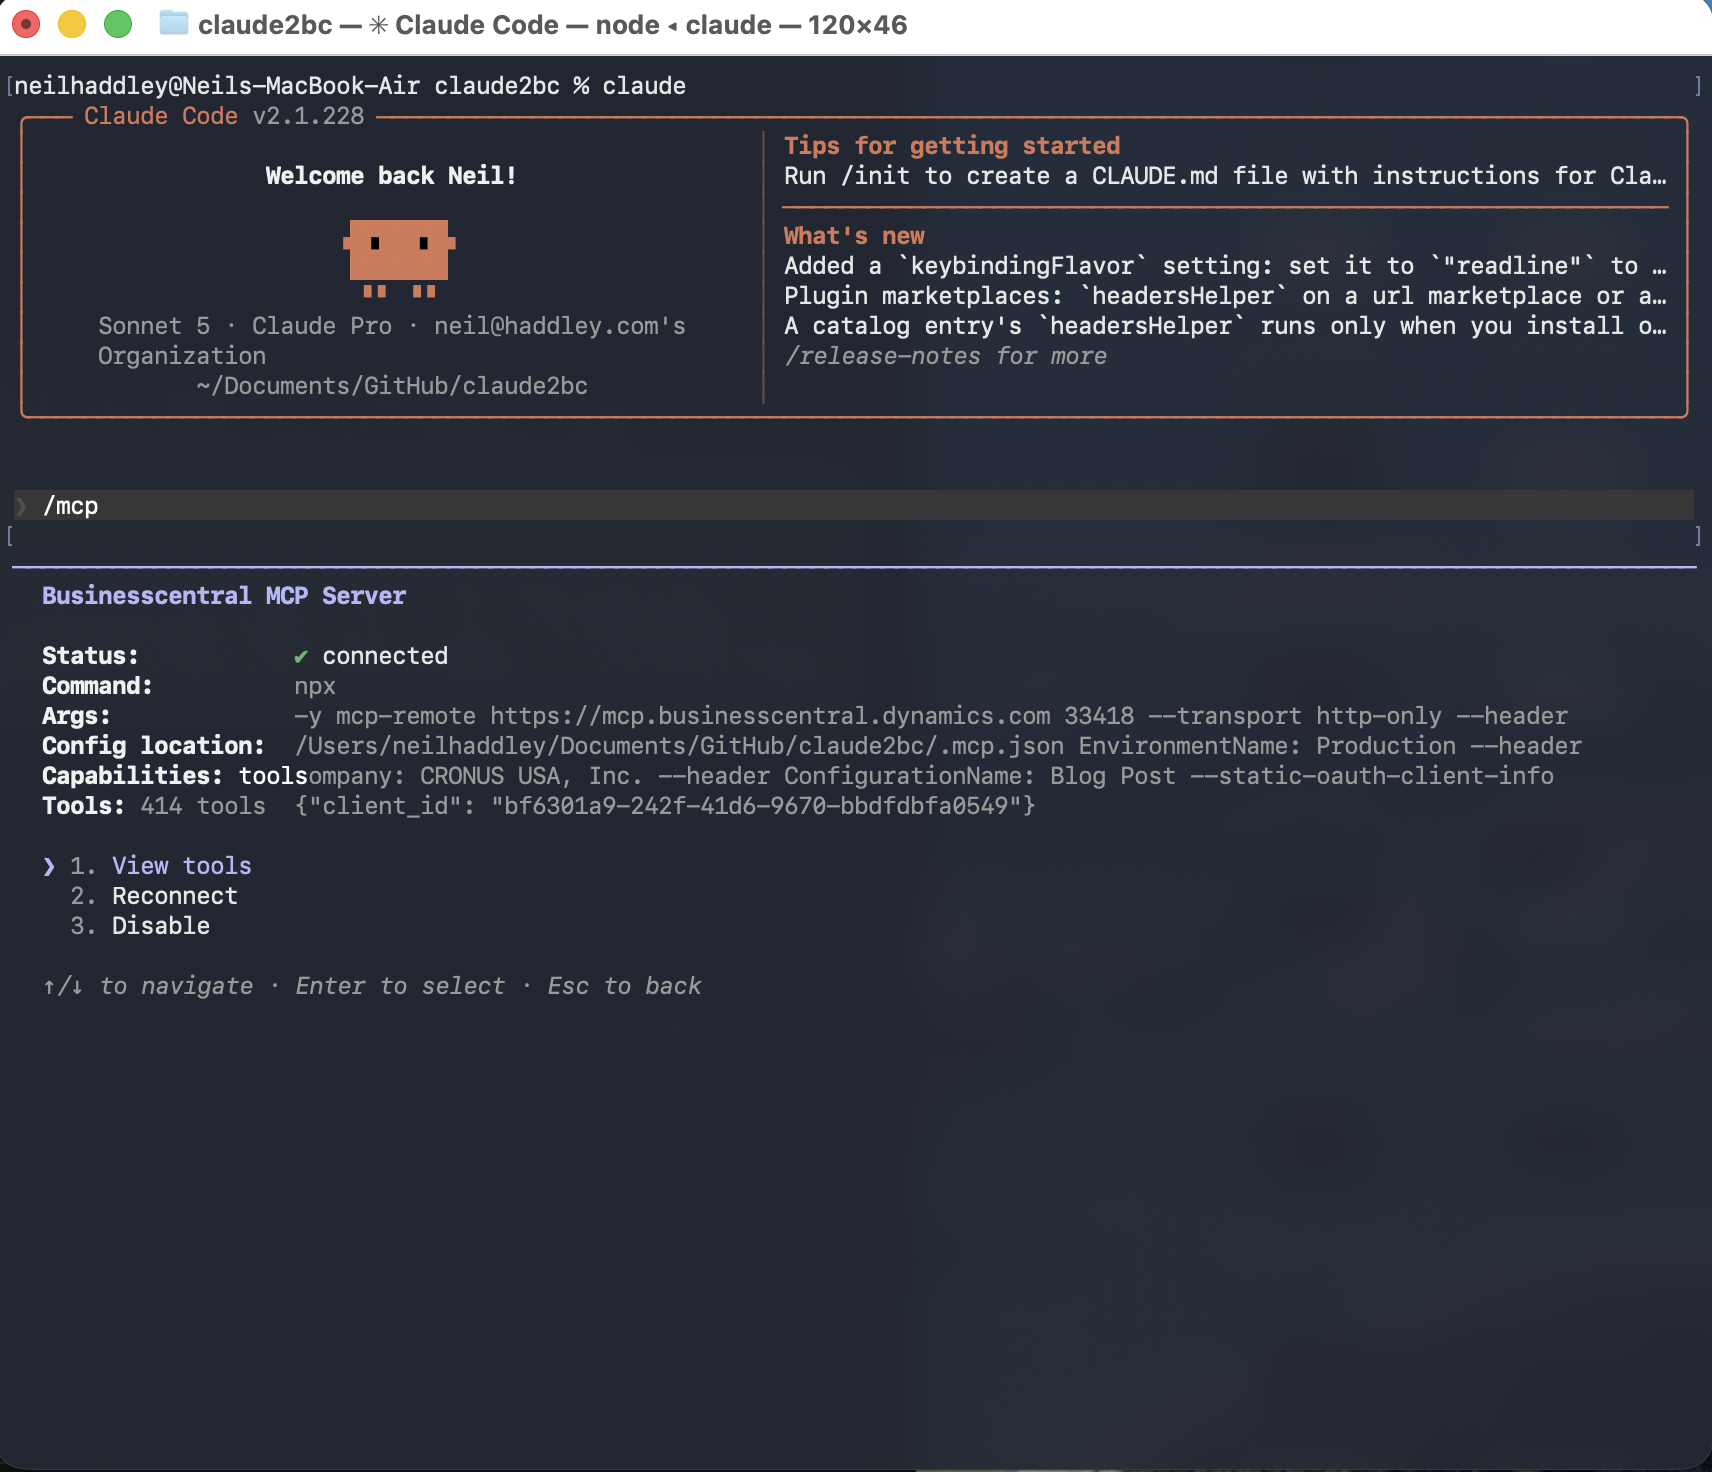Click into the /mcp prompt input line
The image size is (1712, 1472).
(x=854, y=506)
